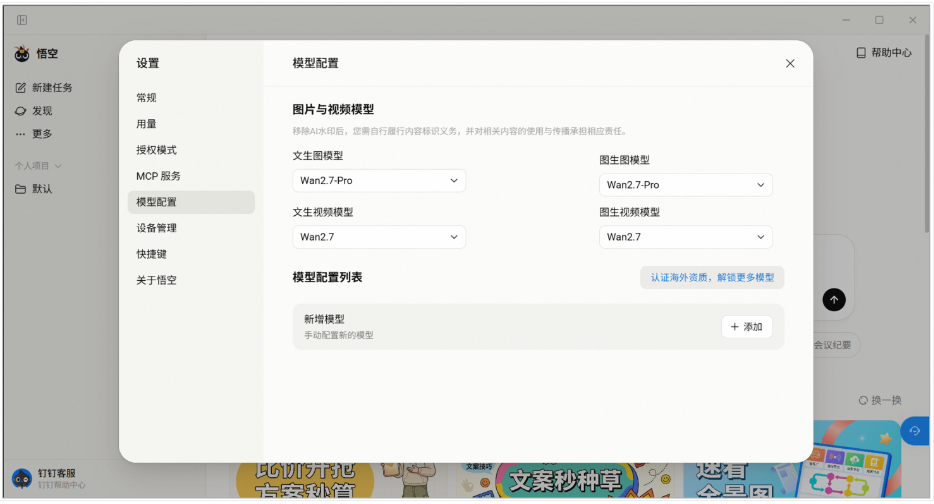Click the 发现 planet icon

point(20,111)
